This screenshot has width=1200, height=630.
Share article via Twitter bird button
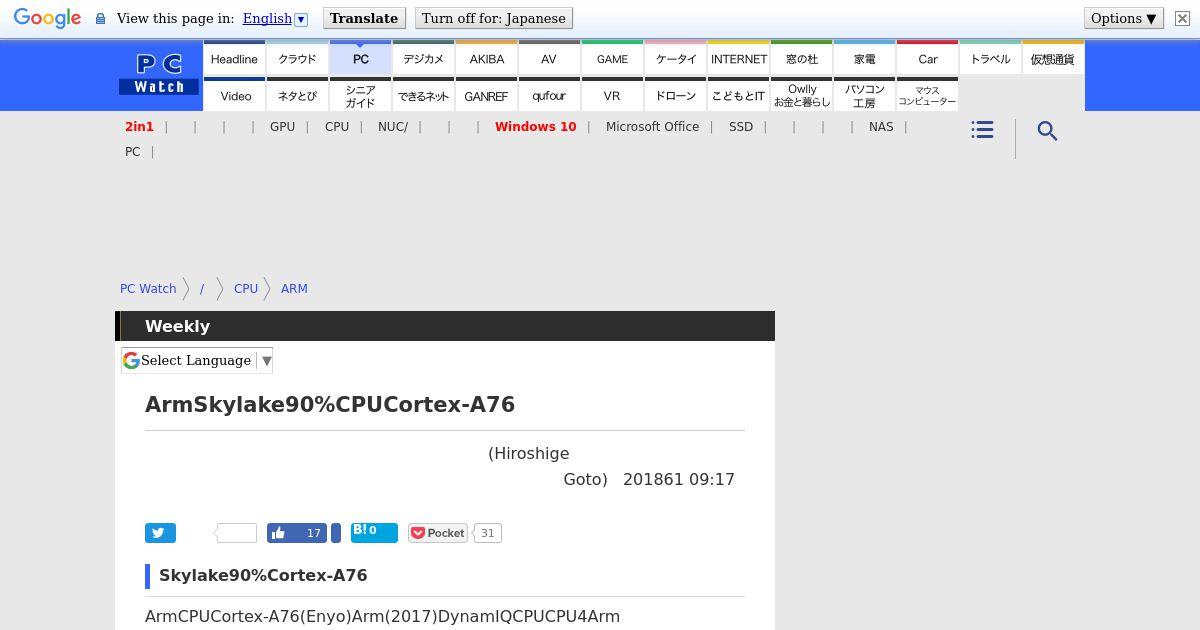160,533
